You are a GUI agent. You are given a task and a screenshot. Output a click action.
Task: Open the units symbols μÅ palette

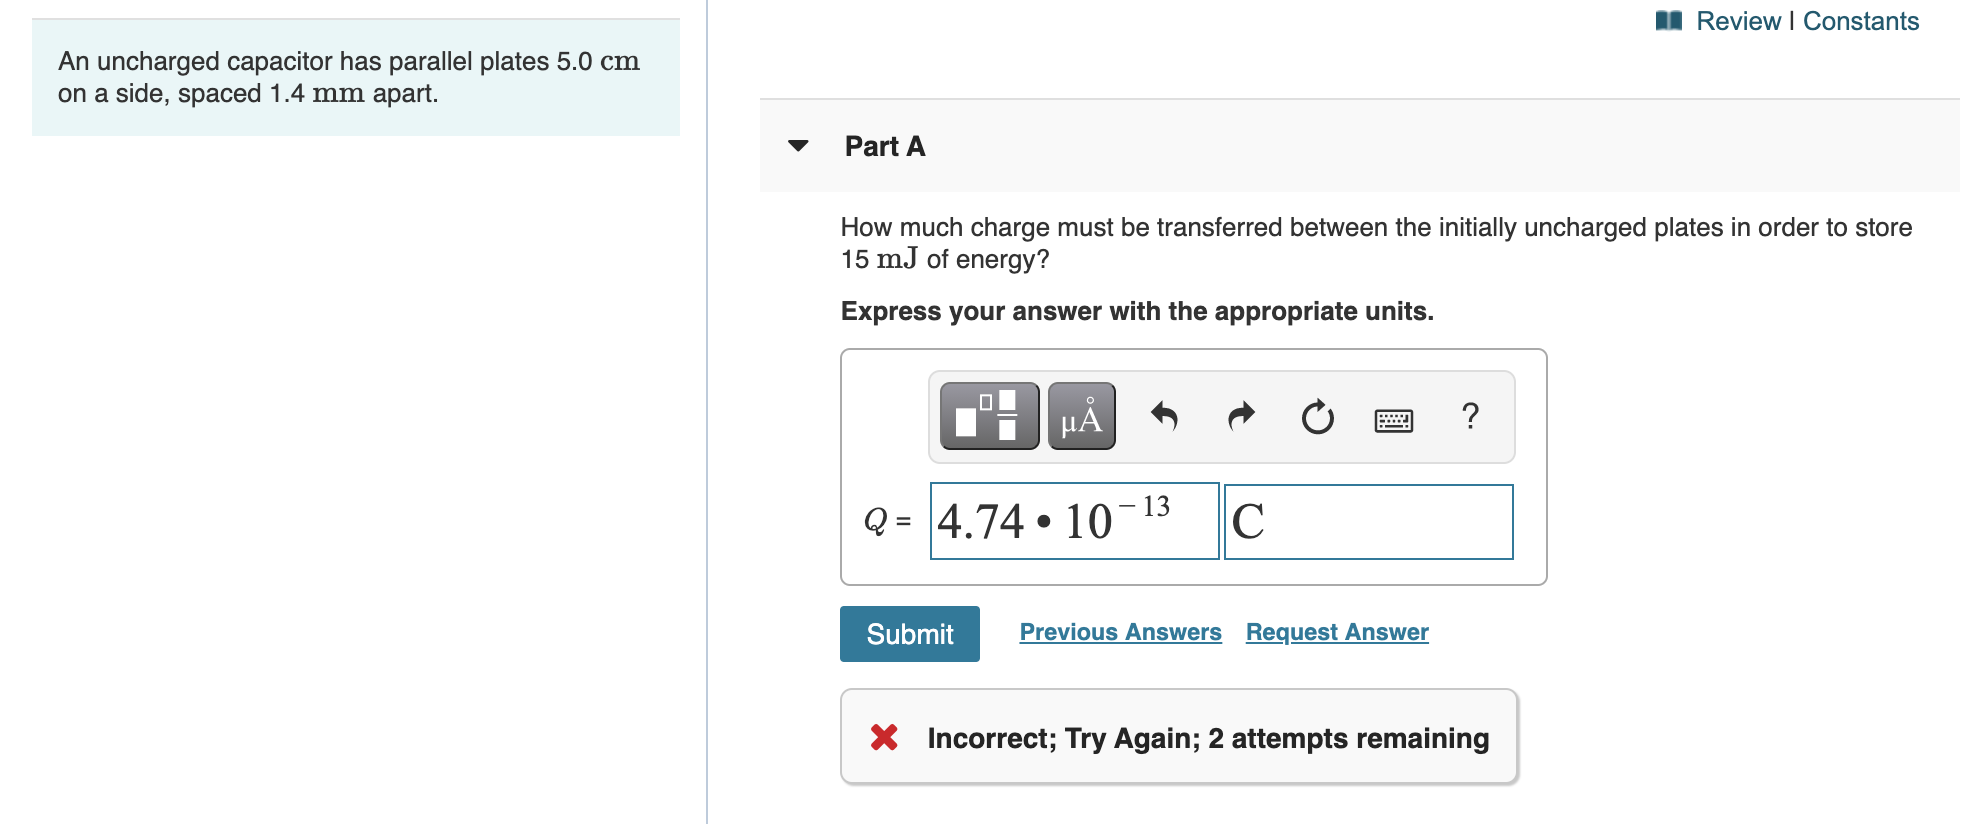[x=1081, y=416]
